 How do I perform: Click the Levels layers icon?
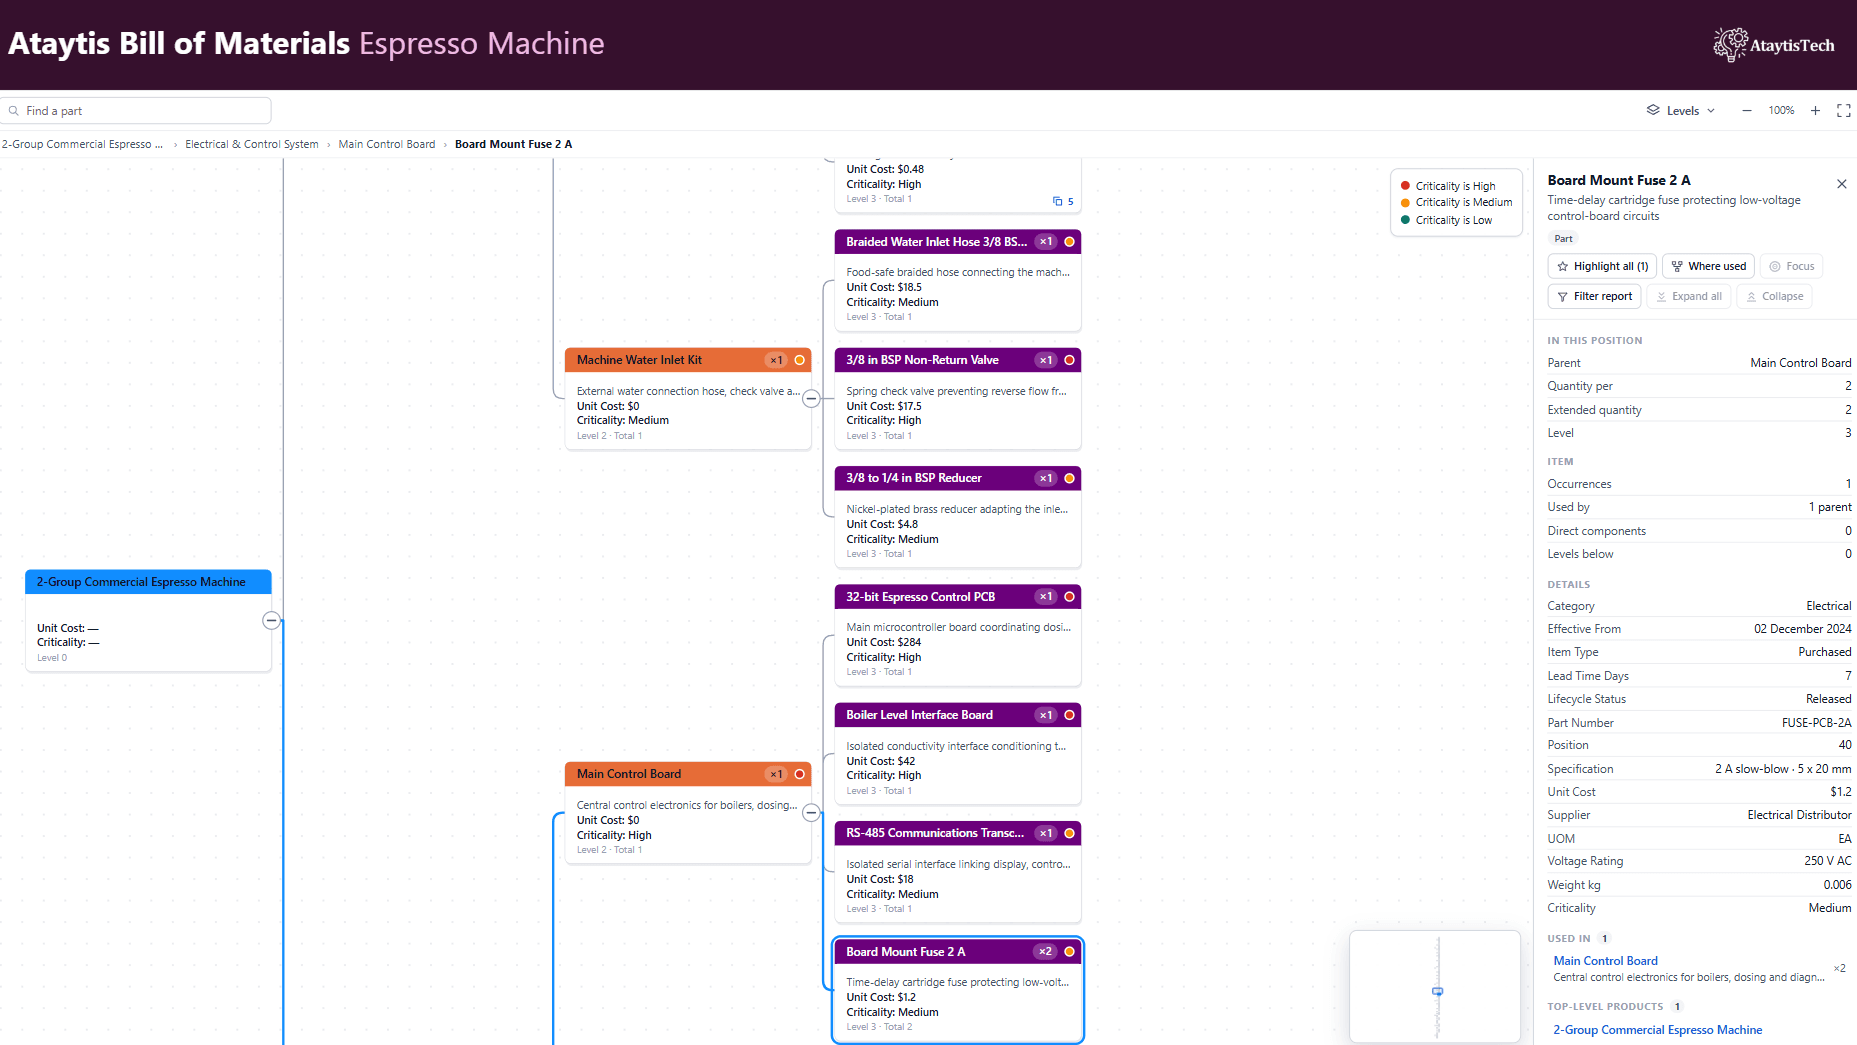click(1653, 110)
